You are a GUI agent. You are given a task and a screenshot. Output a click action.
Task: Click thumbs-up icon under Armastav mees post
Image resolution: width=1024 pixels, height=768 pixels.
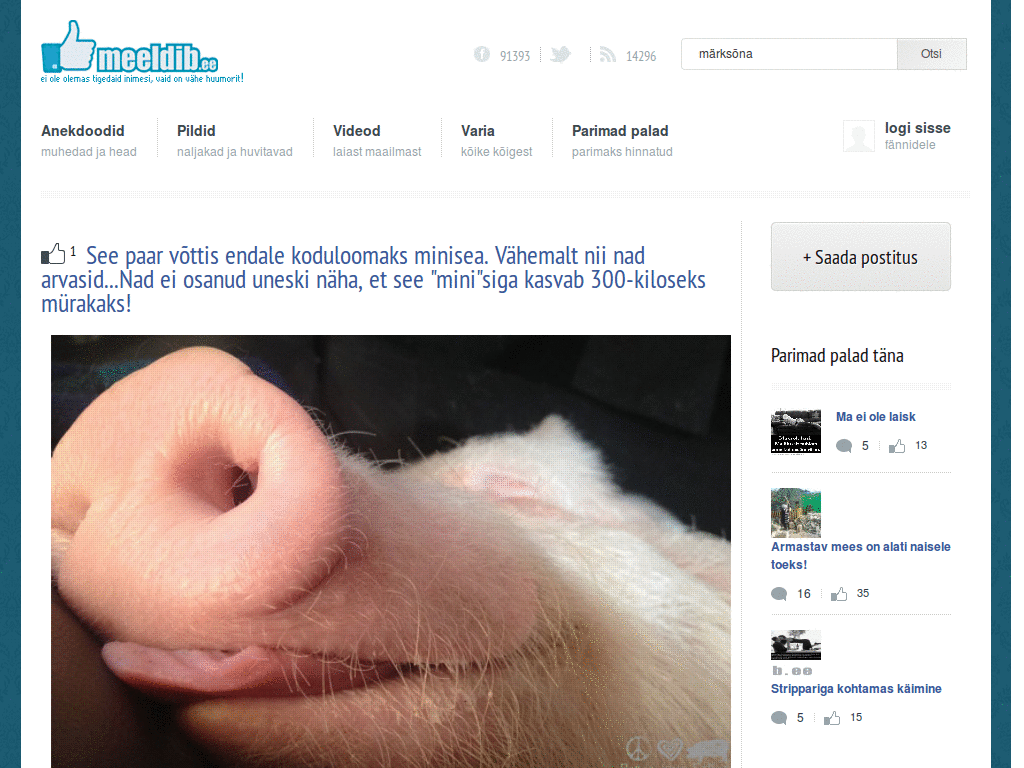839,594
